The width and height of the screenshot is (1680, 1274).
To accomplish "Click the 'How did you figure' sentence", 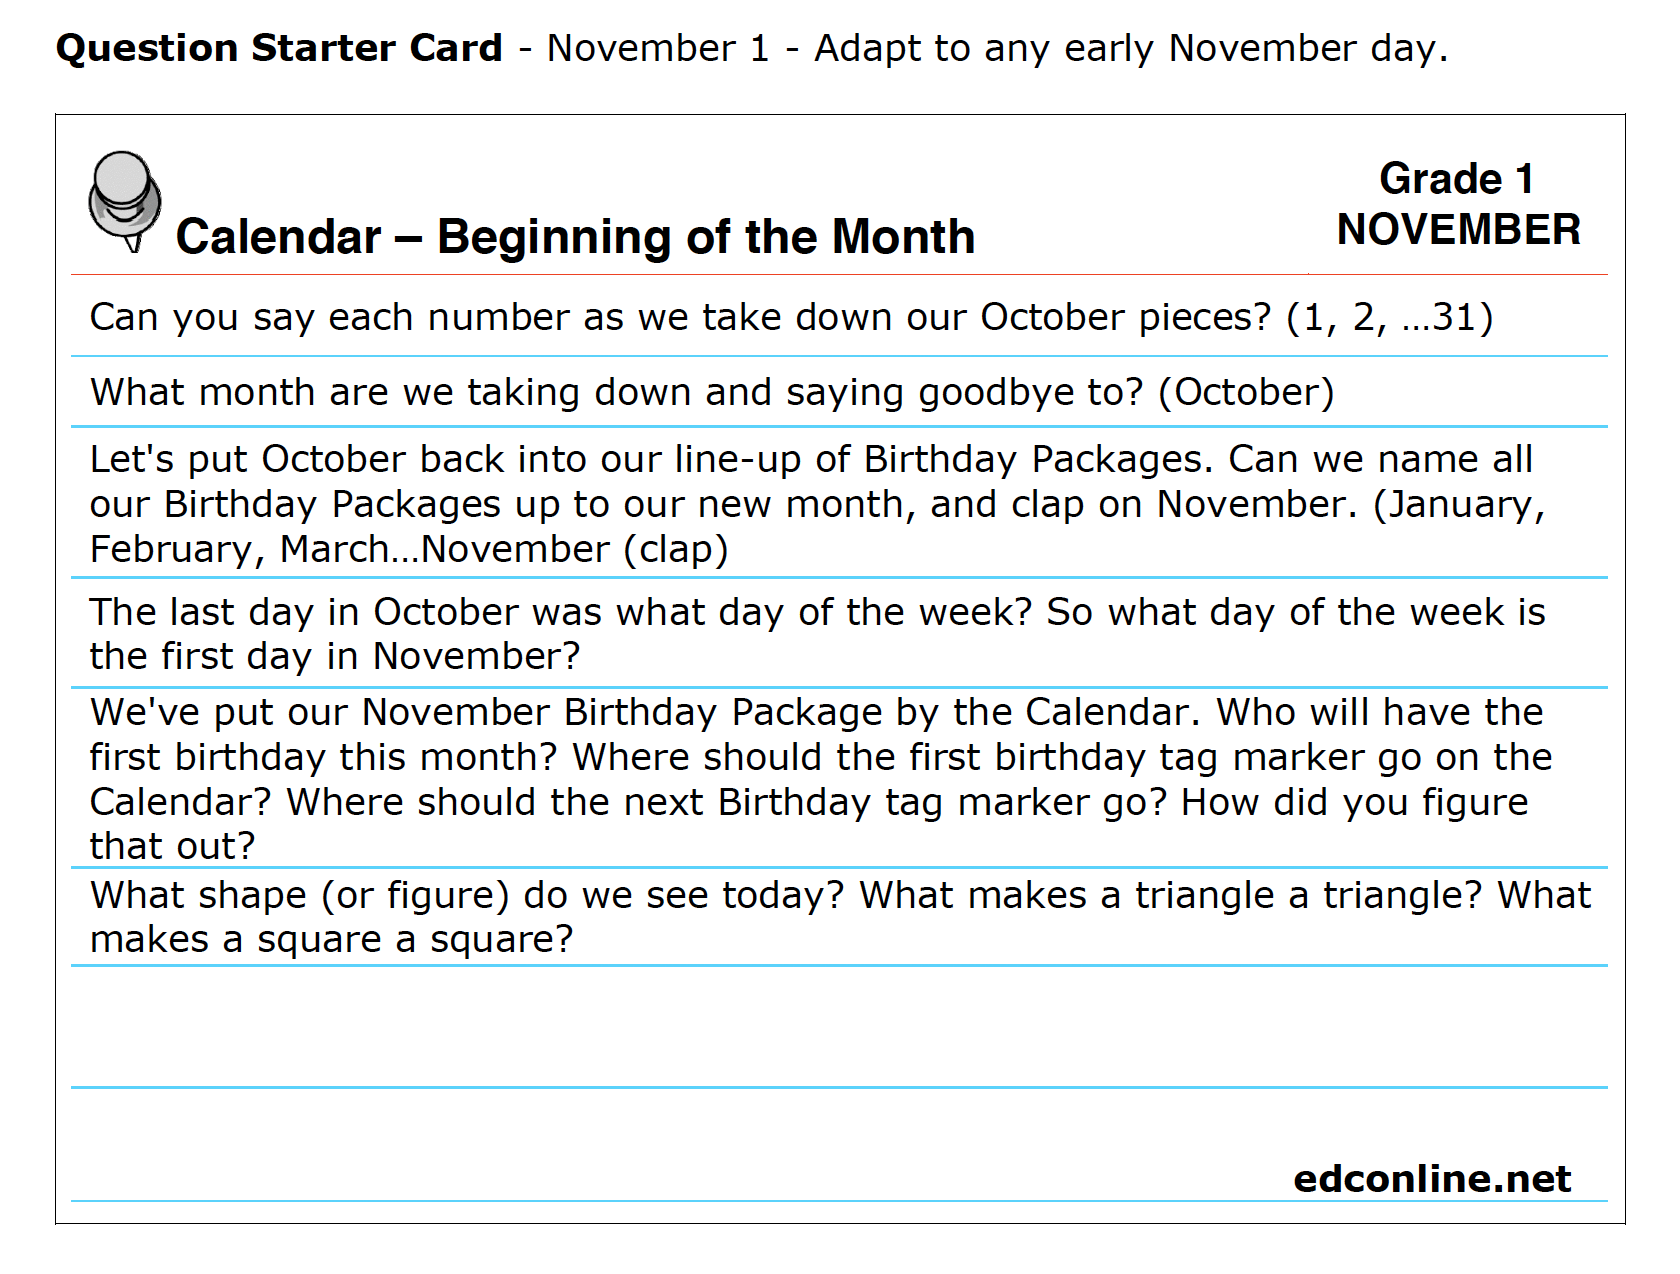I will point(1355,802).
